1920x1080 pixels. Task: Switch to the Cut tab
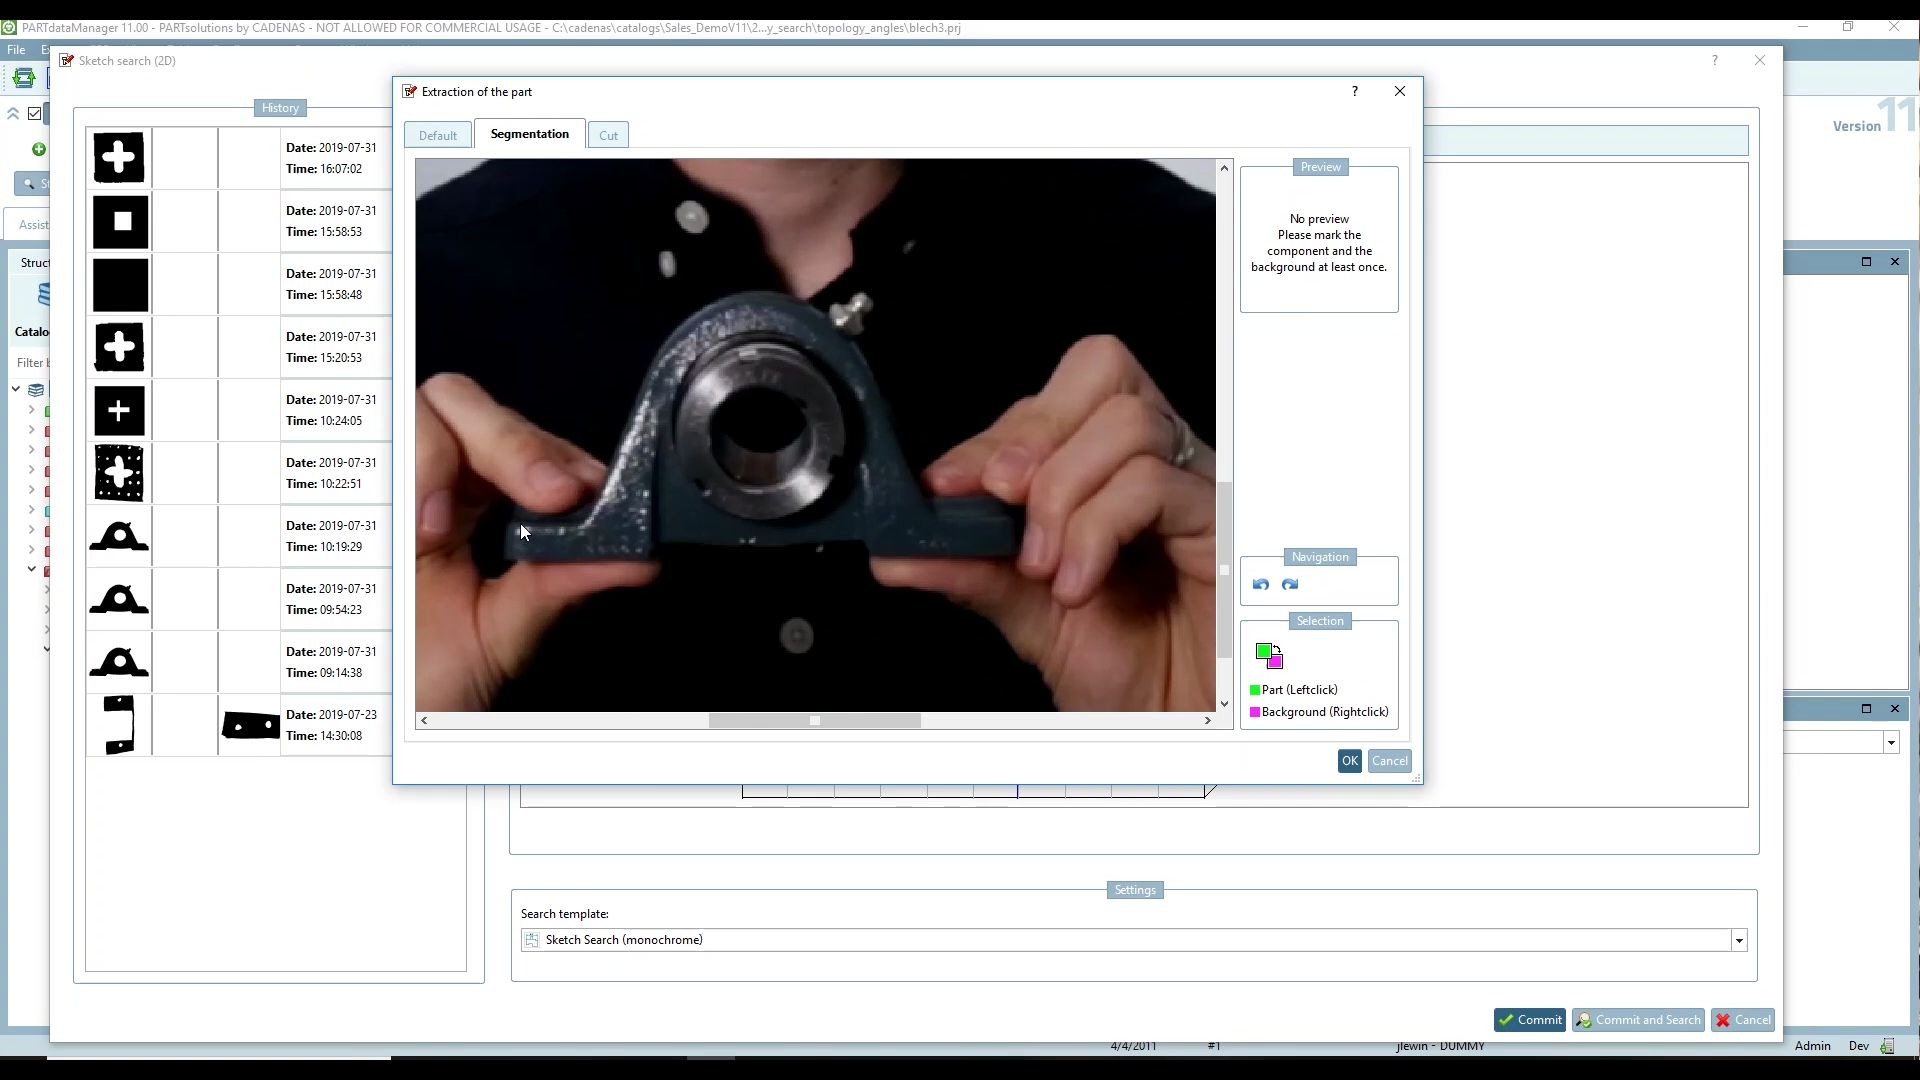(608, 136)
